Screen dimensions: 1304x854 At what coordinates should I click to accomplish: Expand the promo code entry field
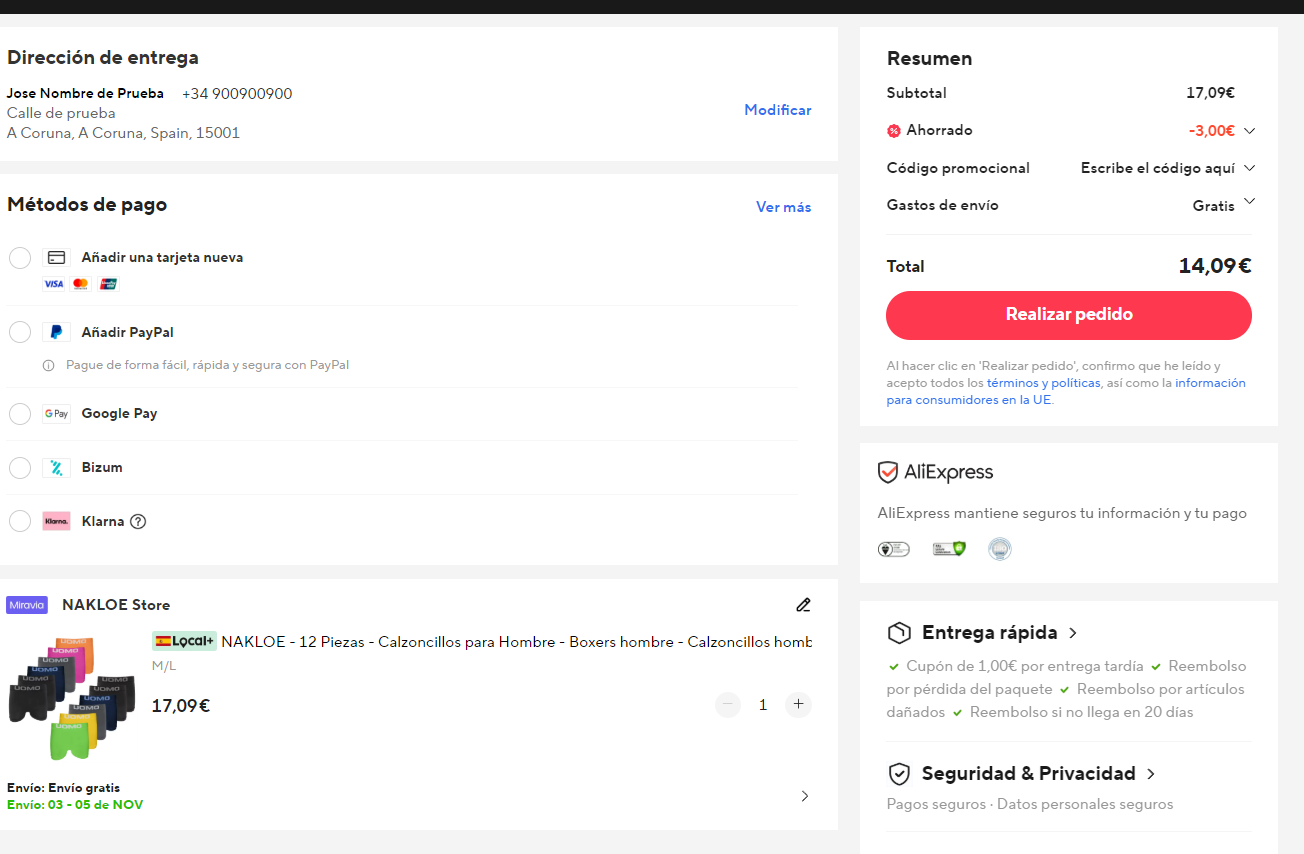click(x=1249, y=168)
